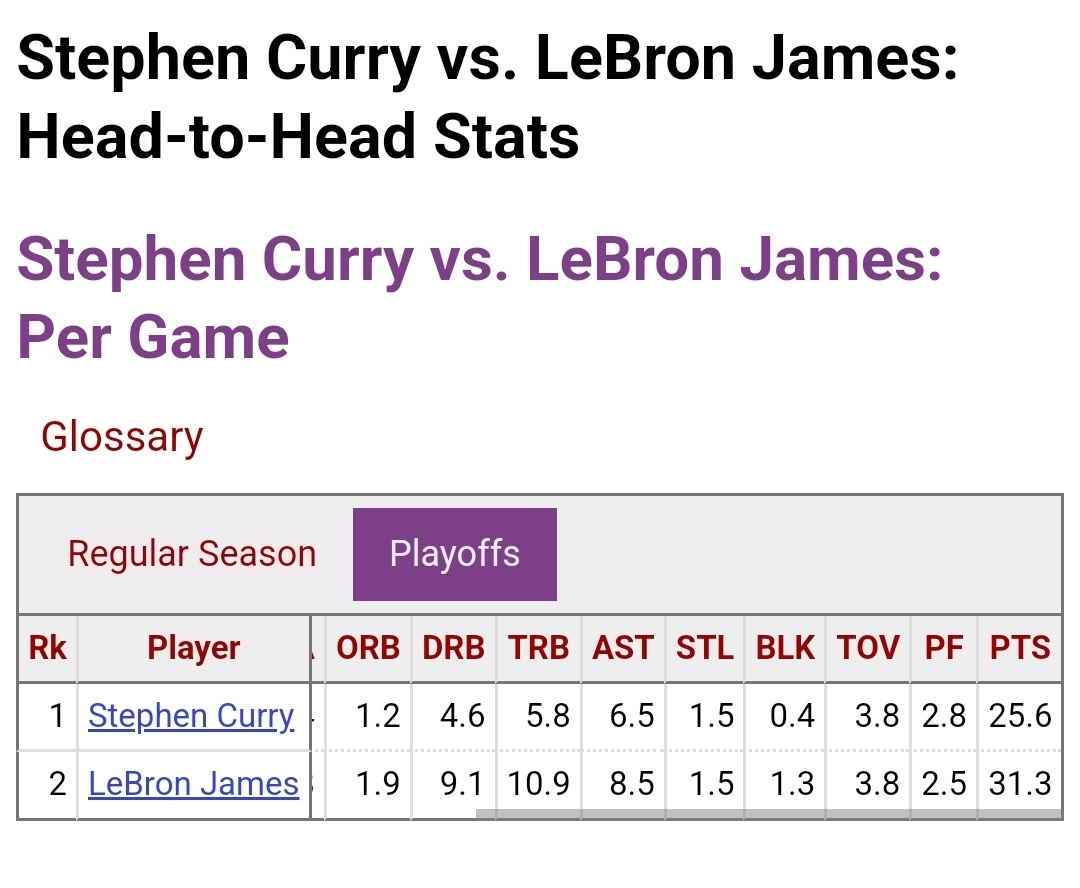Sort by the TRB column header
Screen dimensions: 1080x888
(x=538, y=648)
